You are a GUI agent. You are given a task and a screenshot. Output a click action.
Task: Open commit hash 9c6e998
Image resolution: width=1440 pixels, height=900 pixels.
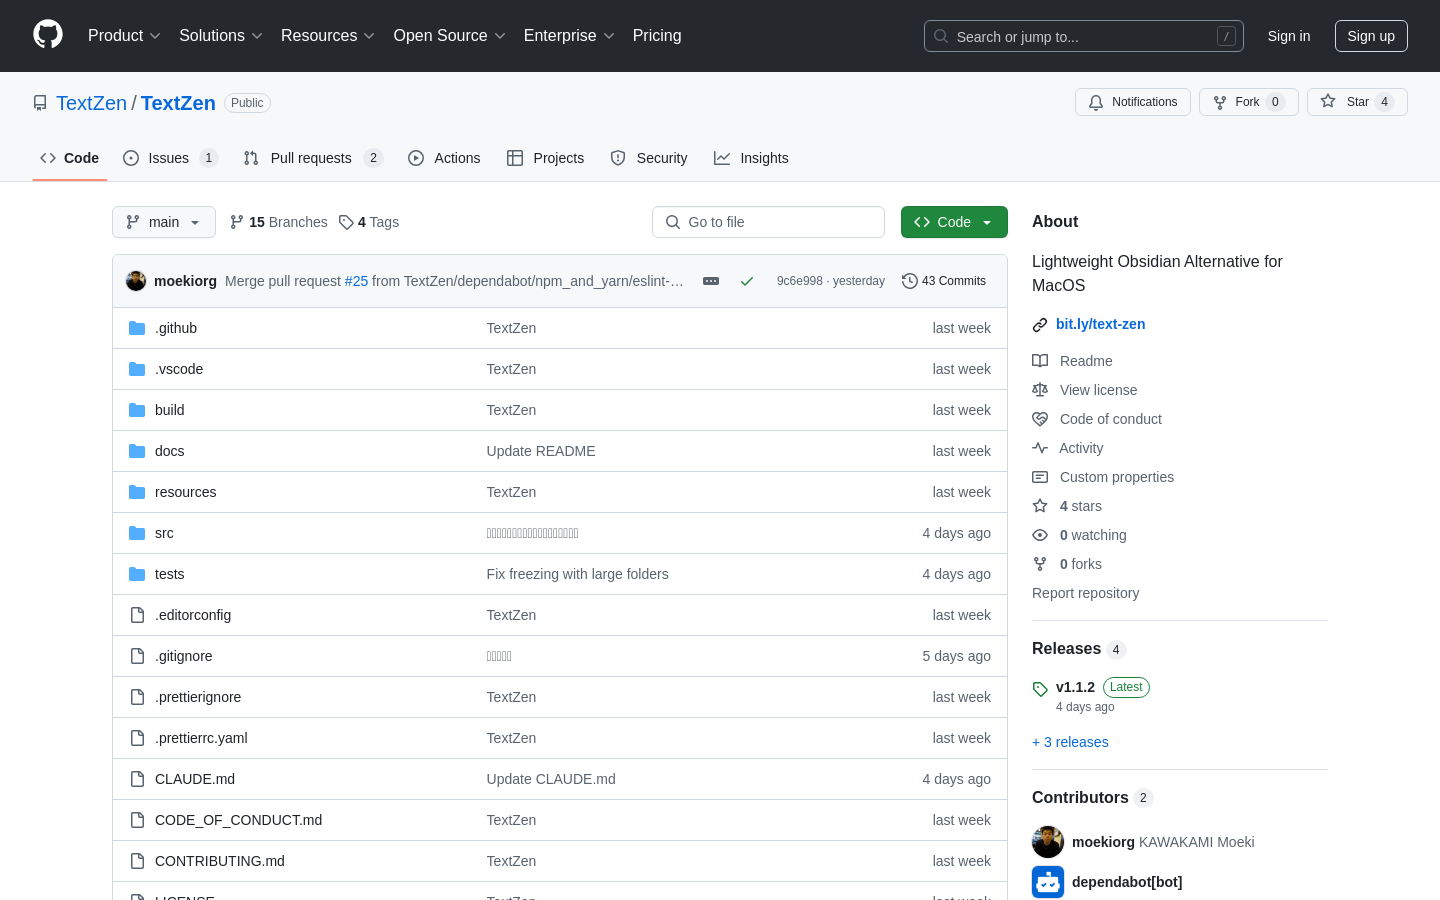[x=799, y=281]
